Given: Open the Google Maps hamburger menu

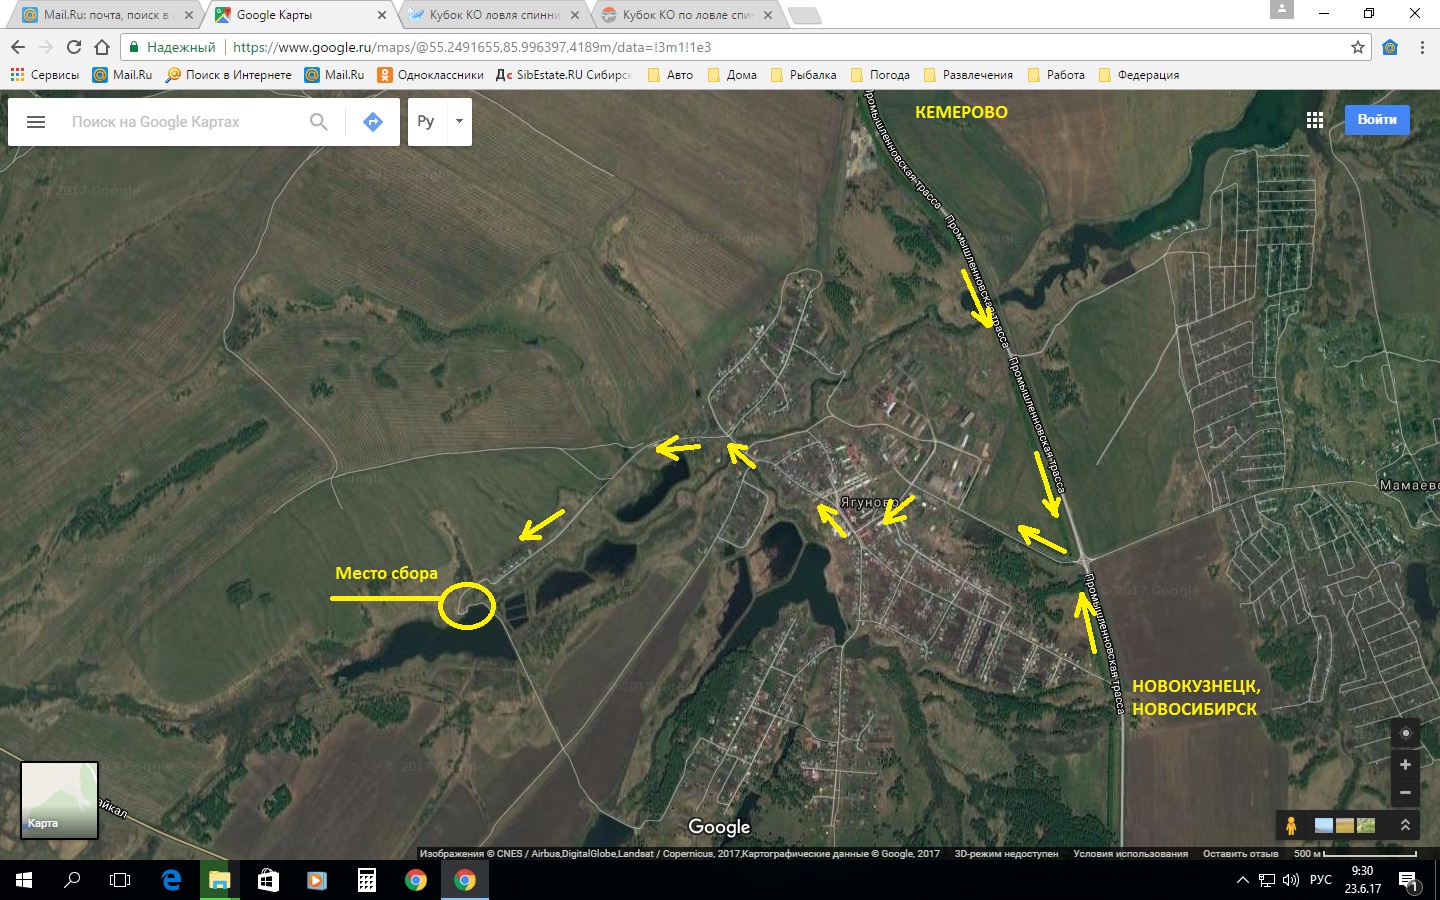Looking at the screenshot, I should pos(36,122).
